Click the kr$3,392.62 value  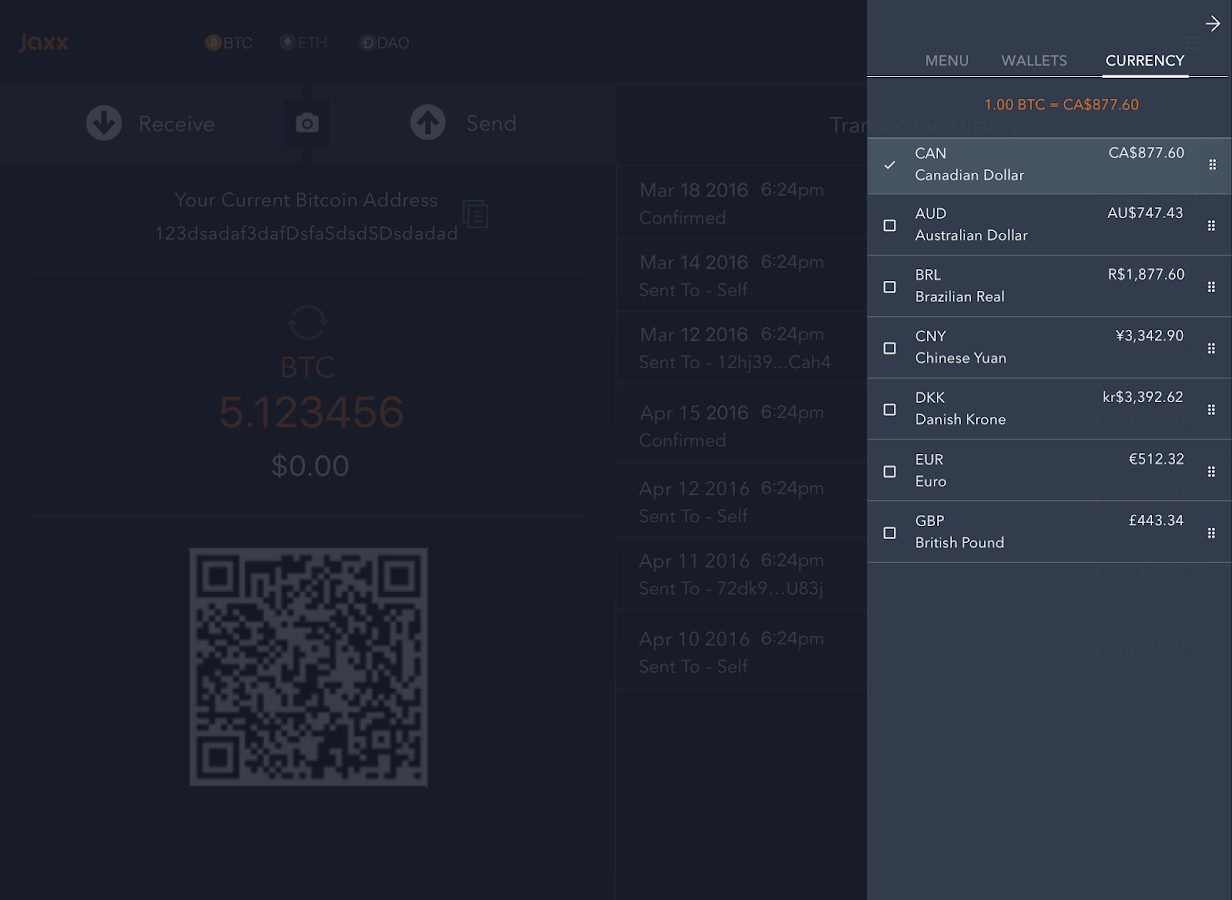[1143, 397]
